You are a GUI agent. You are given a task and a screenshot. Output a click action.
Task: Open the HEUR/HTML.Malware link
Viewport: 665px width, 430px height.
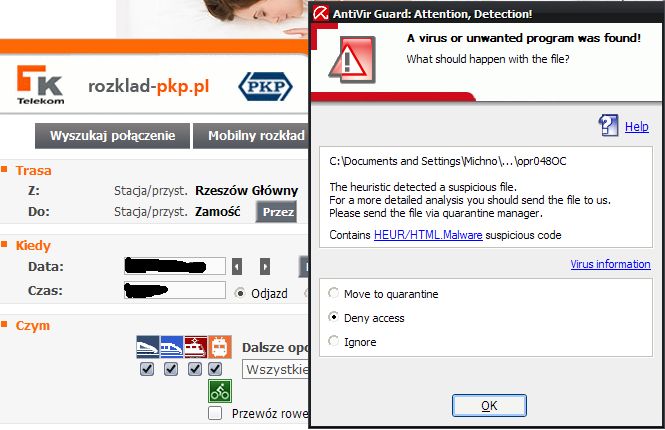428,235
